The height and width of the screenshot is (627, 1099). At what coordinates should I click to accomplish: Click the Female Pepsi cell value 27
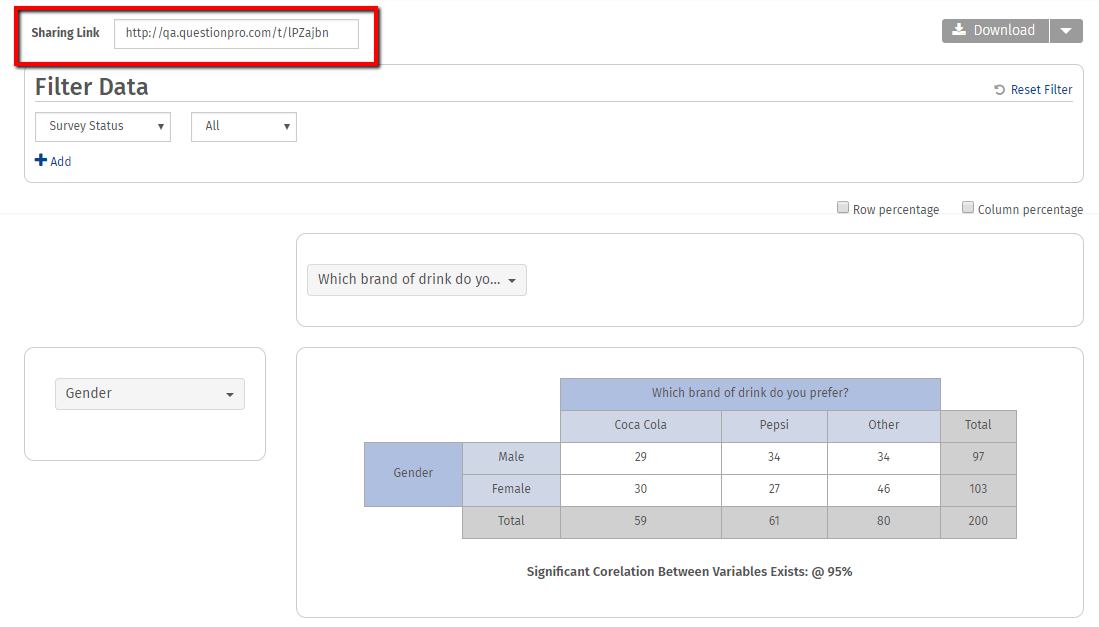(x=774, y=490)
